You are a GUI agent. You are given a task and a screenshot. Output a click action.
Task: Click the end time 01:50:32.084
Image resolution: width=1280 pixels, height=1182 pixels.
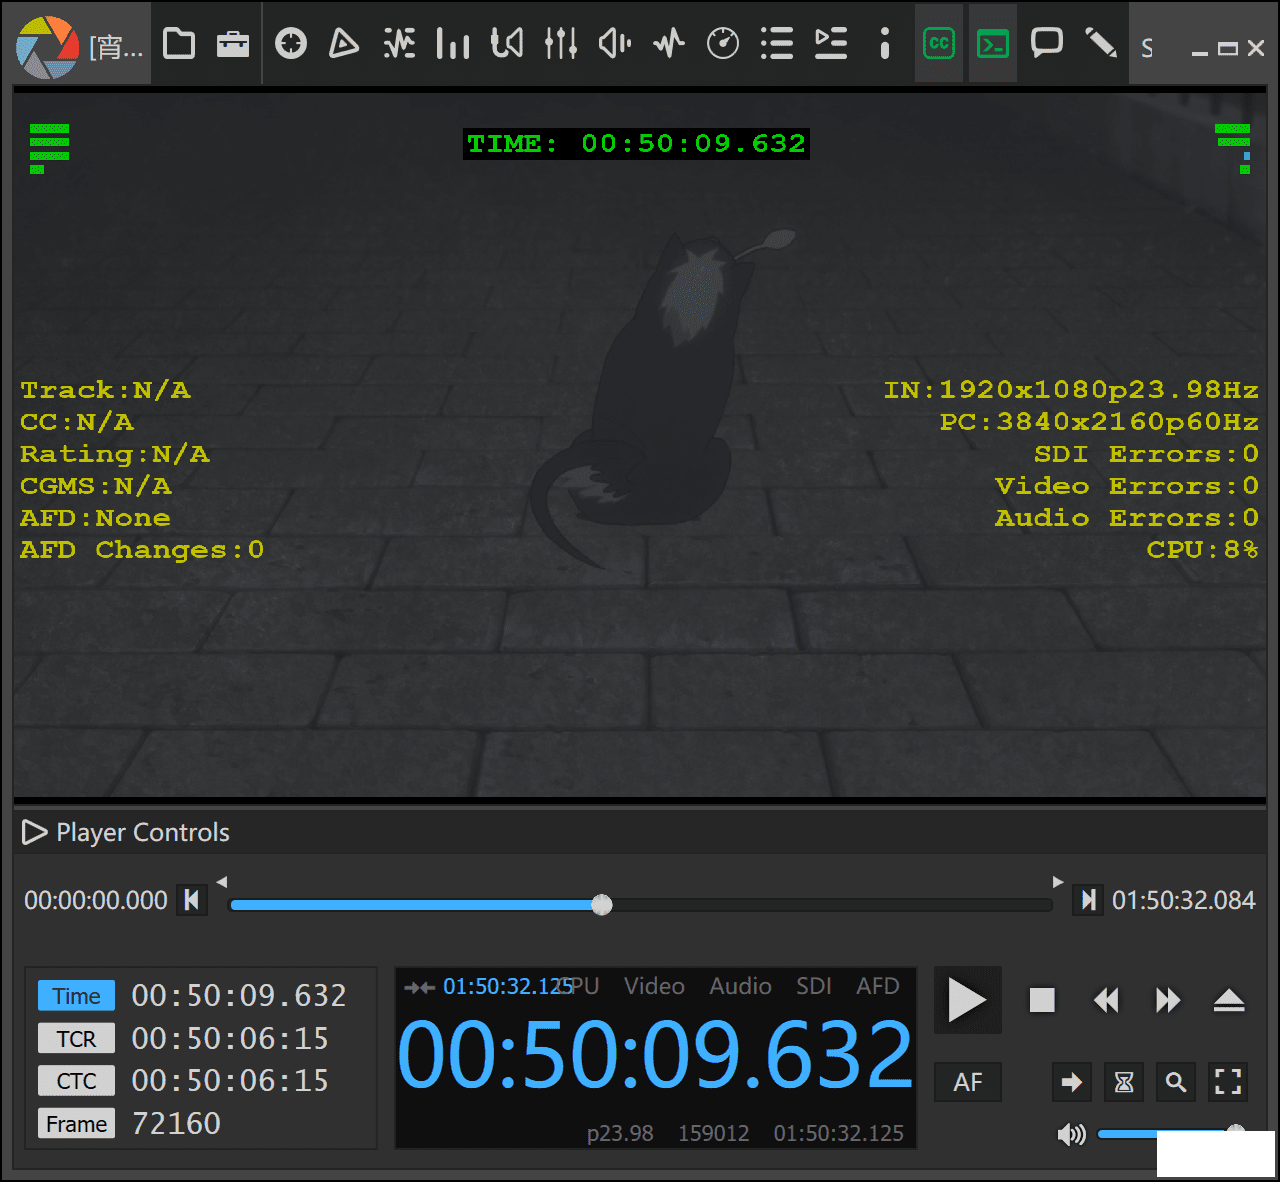point(1183,900)
